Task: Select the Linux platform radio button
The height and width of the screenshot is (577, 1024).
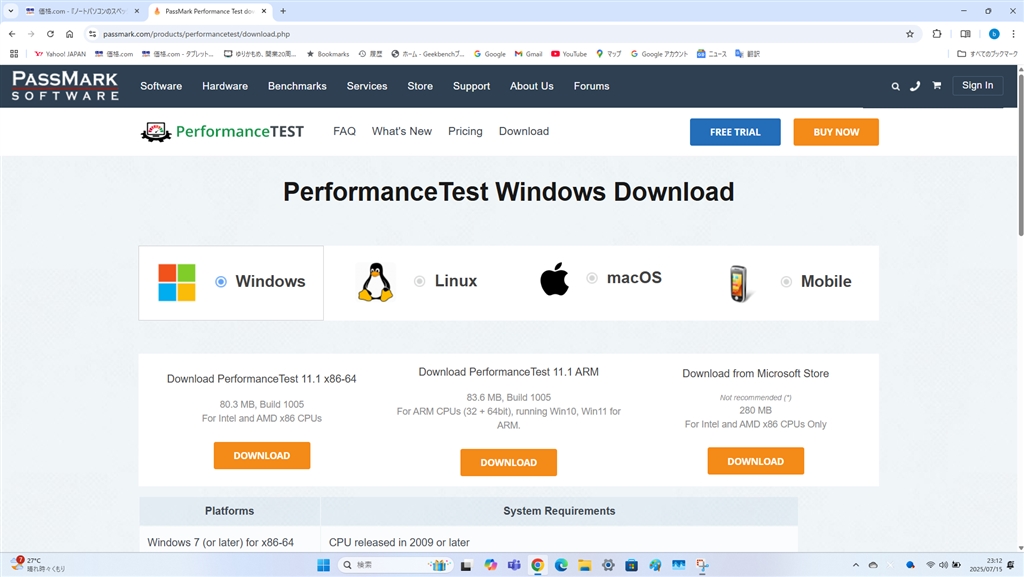Action: point(419,281)
